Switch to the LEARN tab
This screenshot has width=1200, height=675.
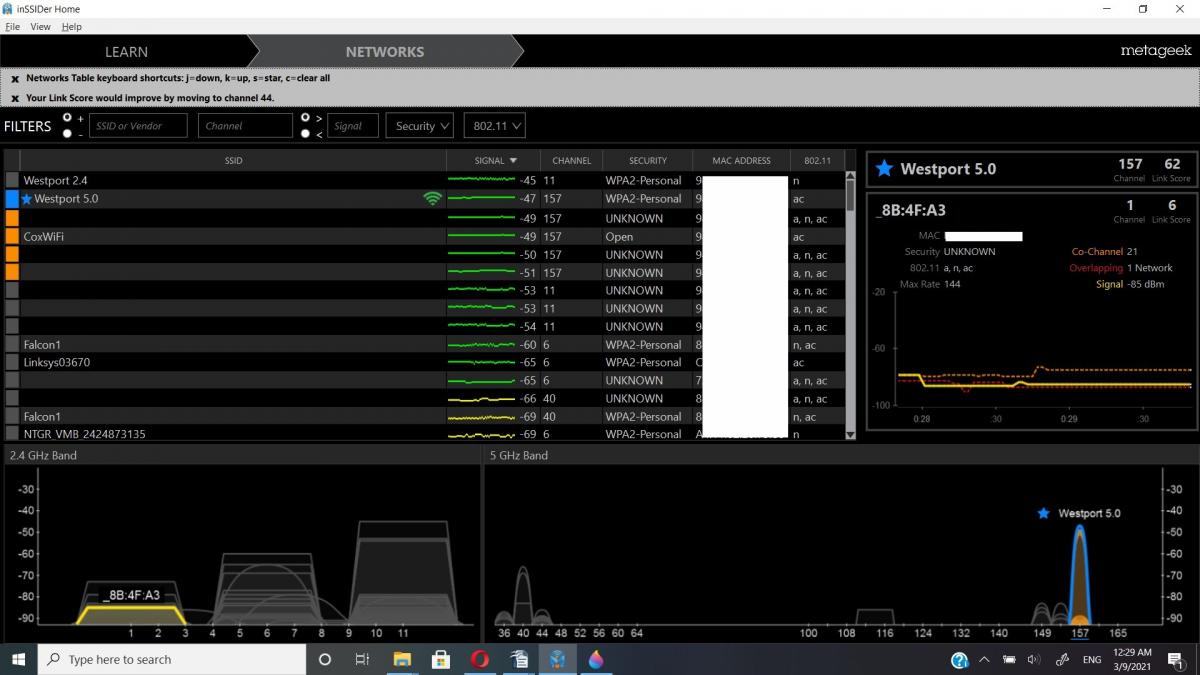pos(126,52)
